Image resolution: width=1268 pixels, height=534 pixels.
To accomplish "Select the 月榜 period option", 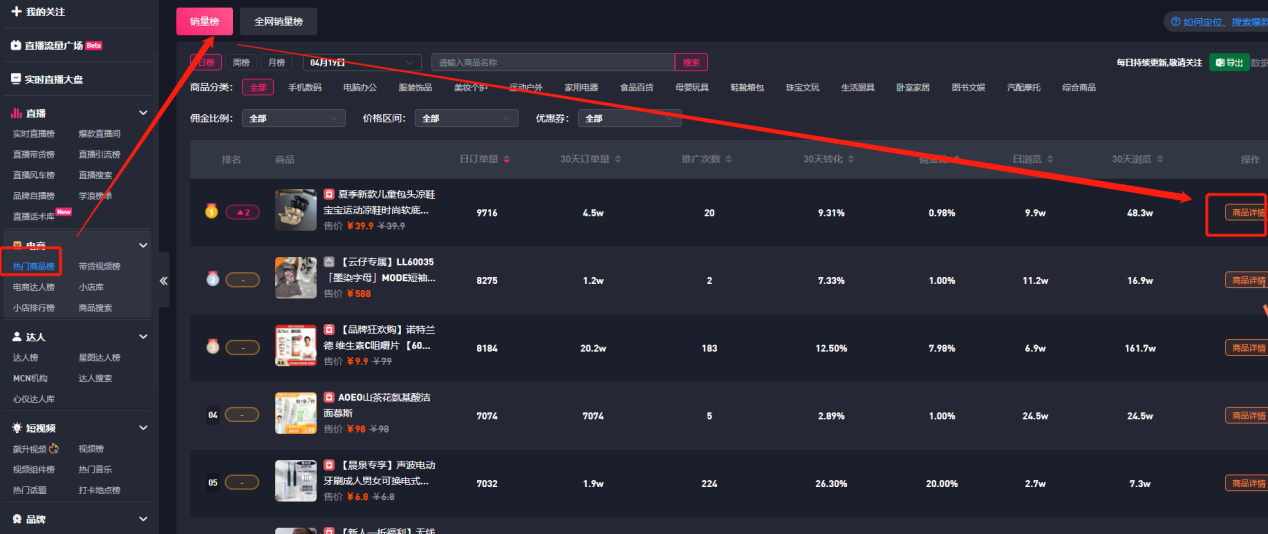I will coord(274,62).
